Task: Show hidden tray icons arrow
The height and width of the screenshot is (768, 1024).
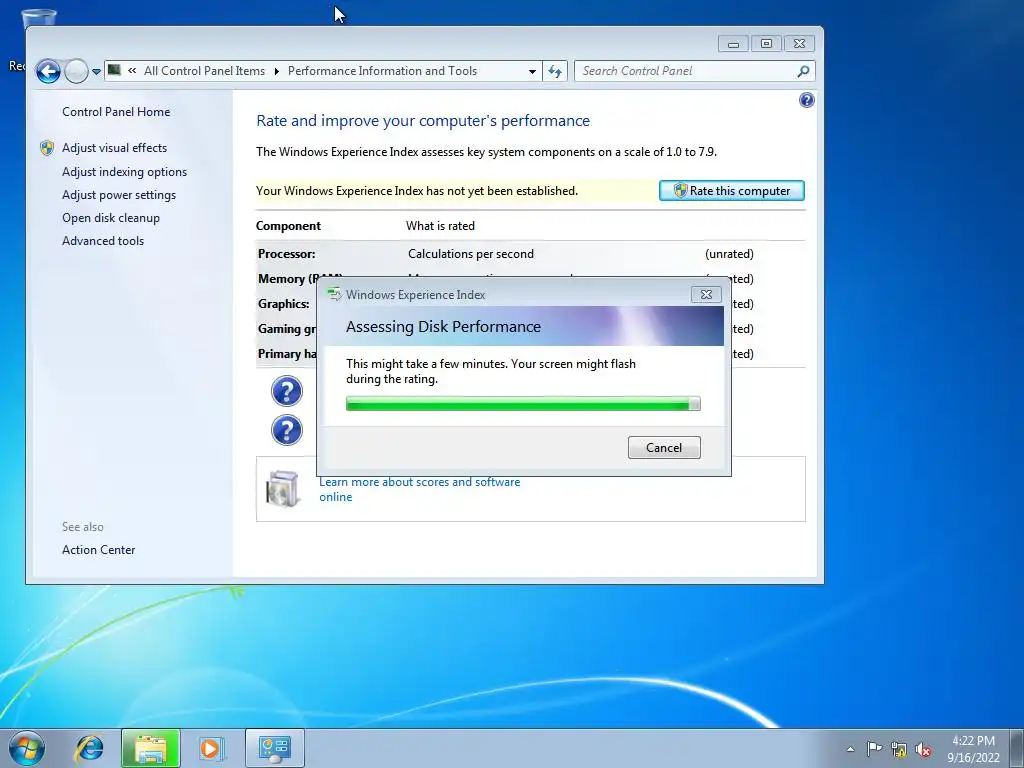Action: [850, 749]
